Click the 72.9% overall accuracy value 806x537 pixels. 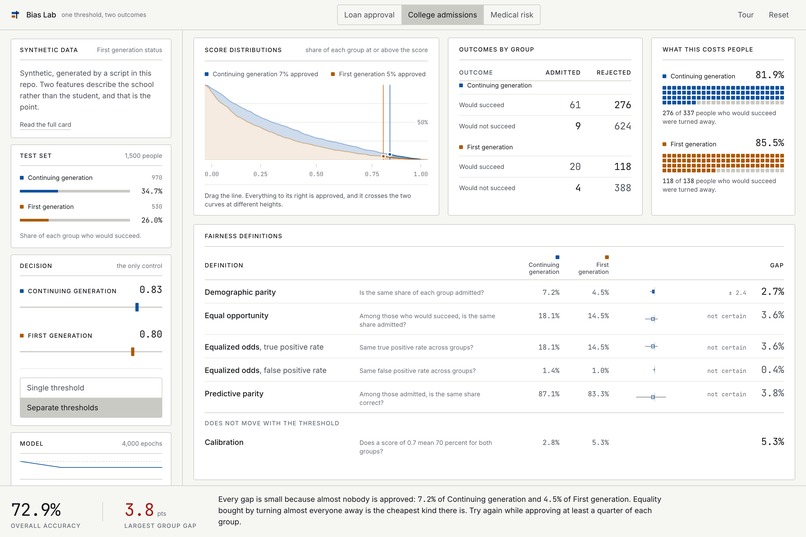click(x=36, y=510)
